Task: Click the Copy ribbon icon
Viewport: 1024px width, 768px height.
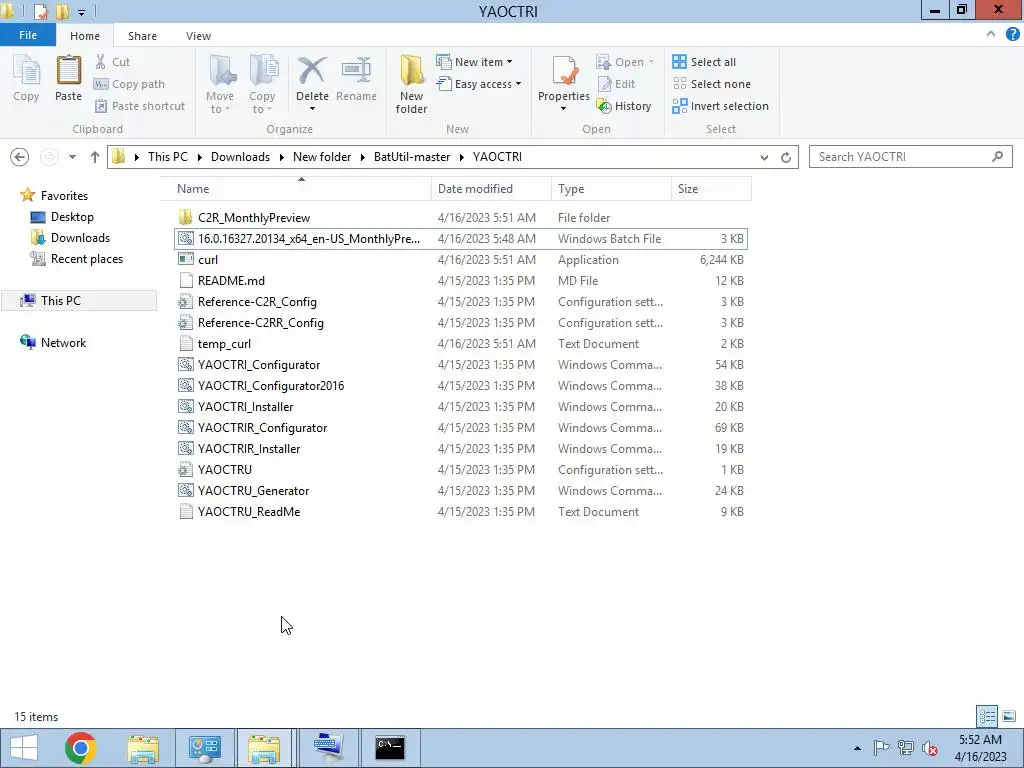Action: point(26,78)
